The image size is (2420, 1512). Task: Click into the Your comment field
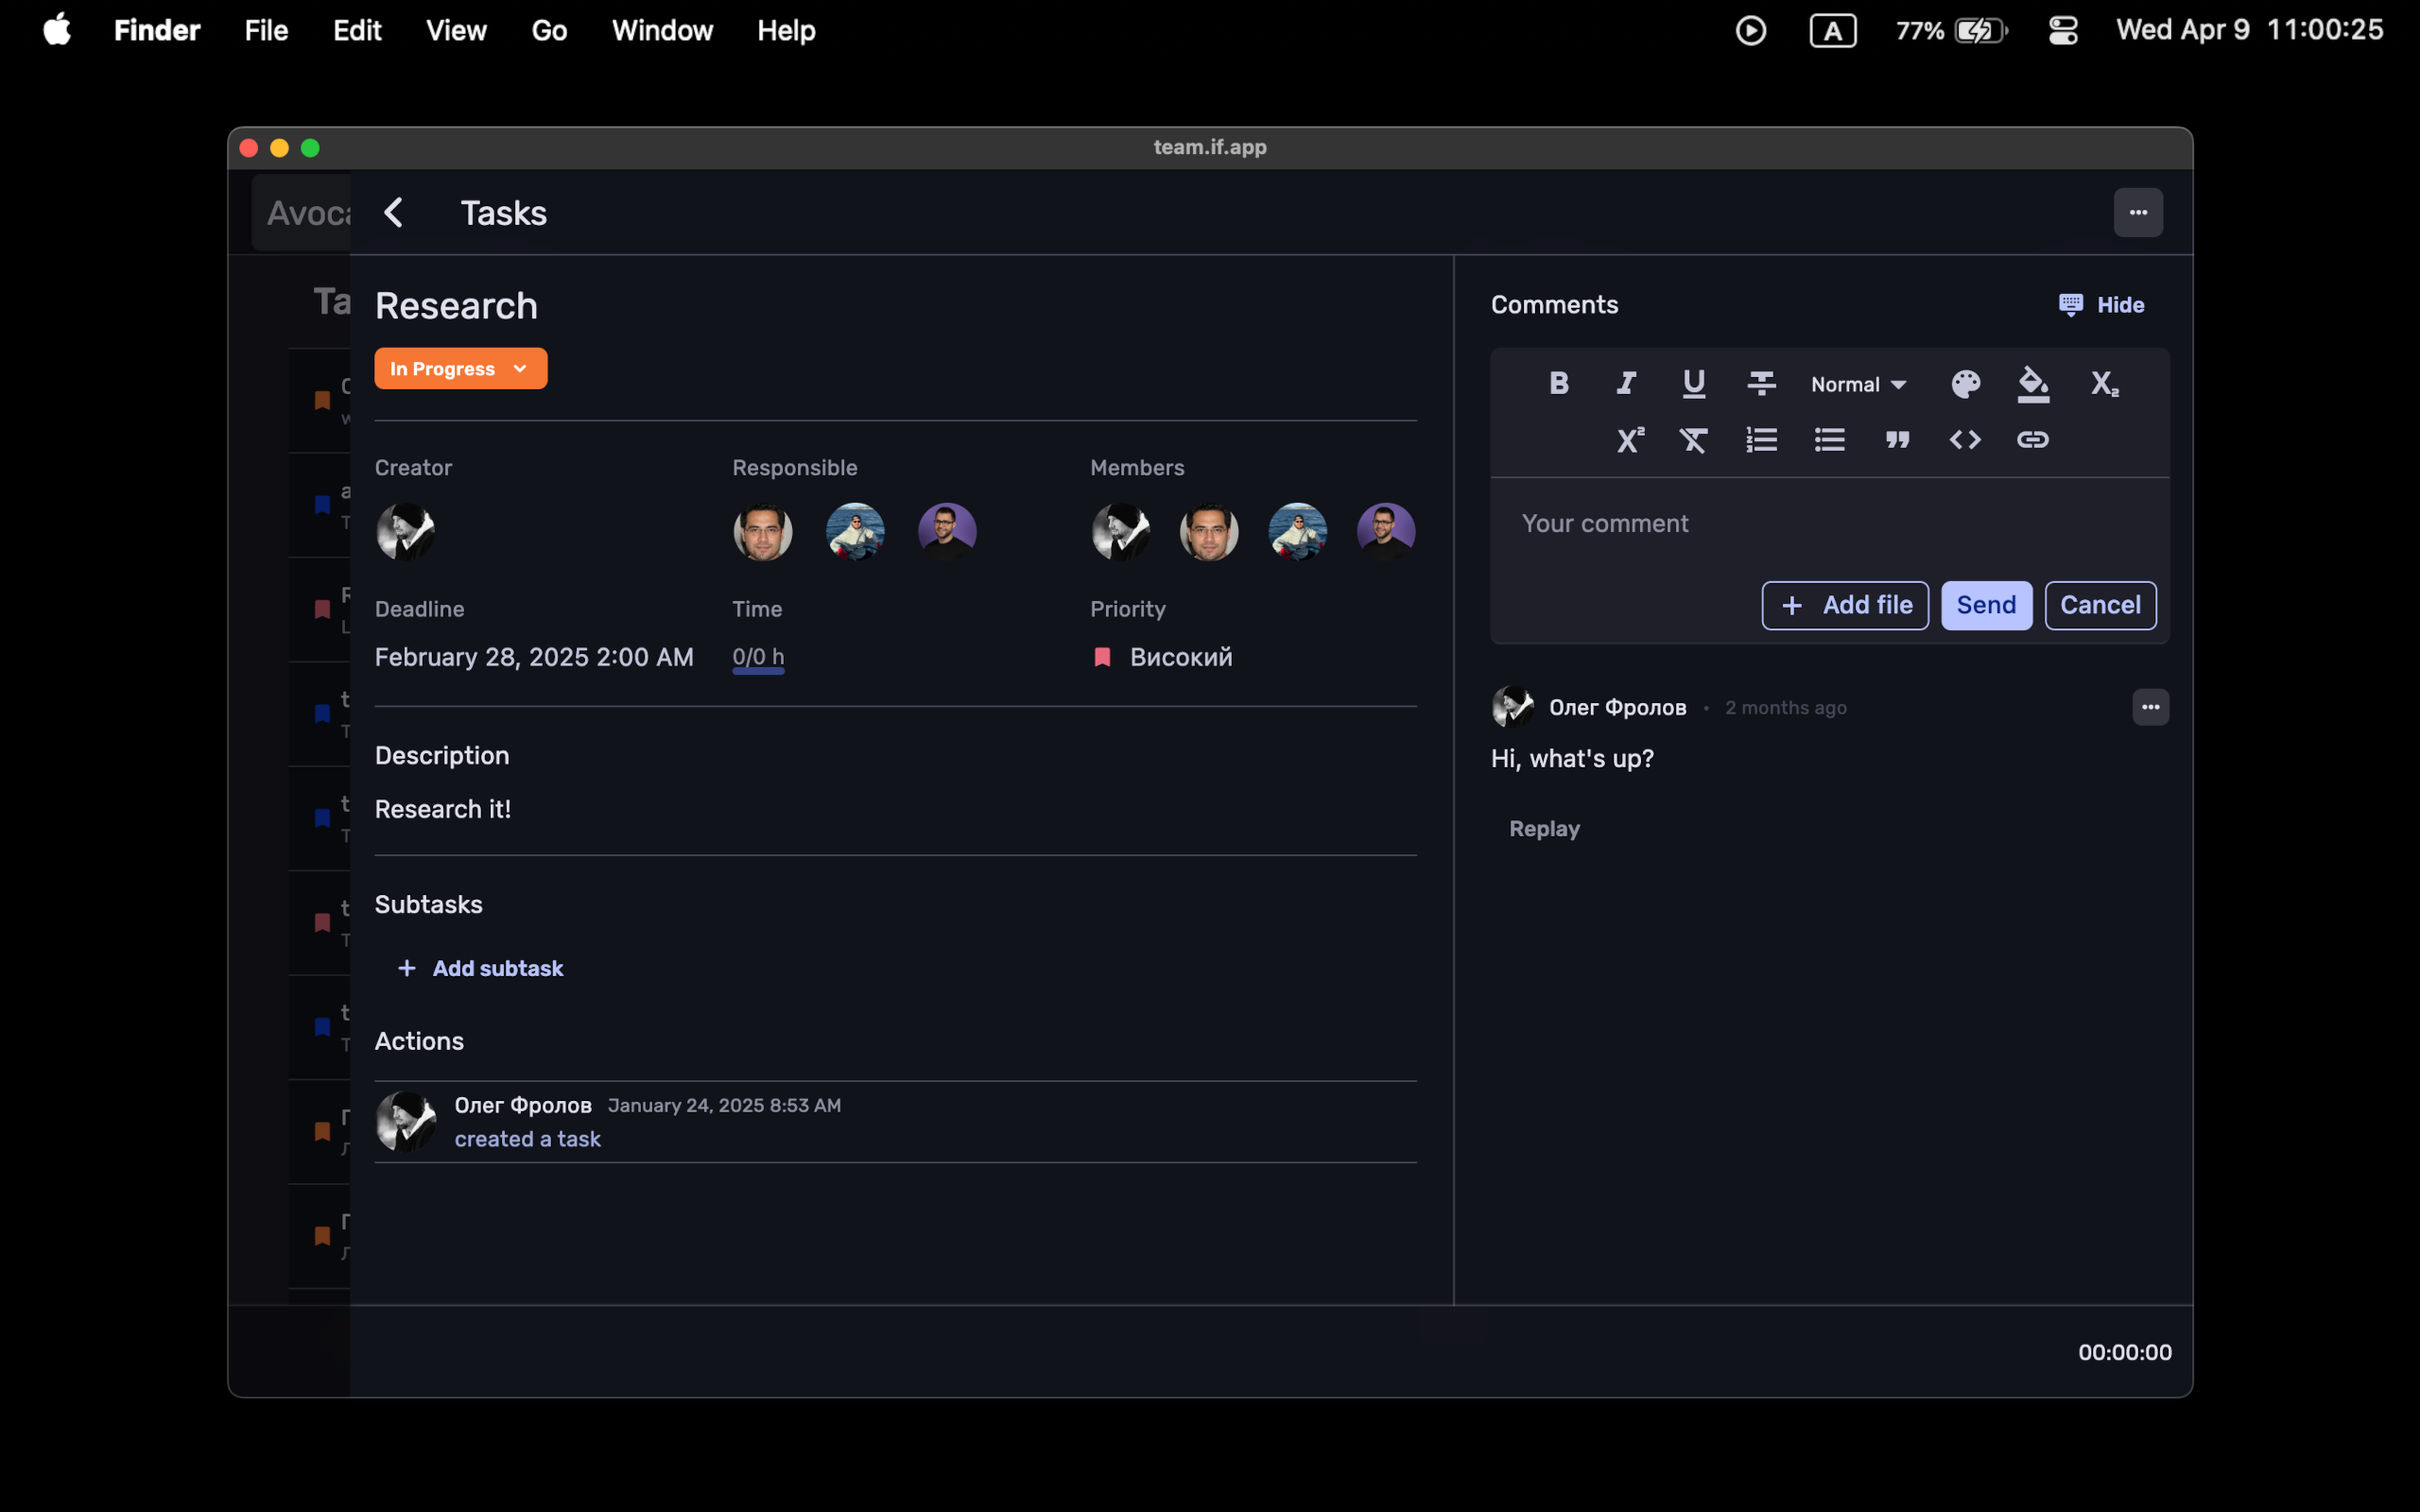click(x=1828, y=524)
